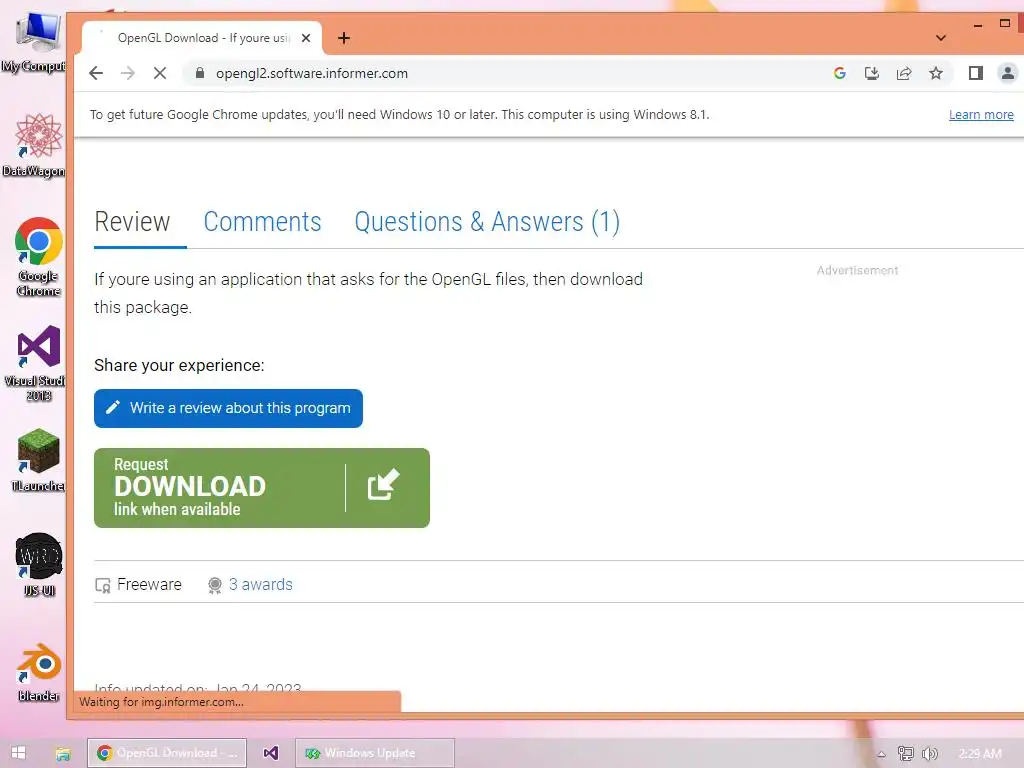
Task: Open volume tray icon
Action: tap(929, 754)
